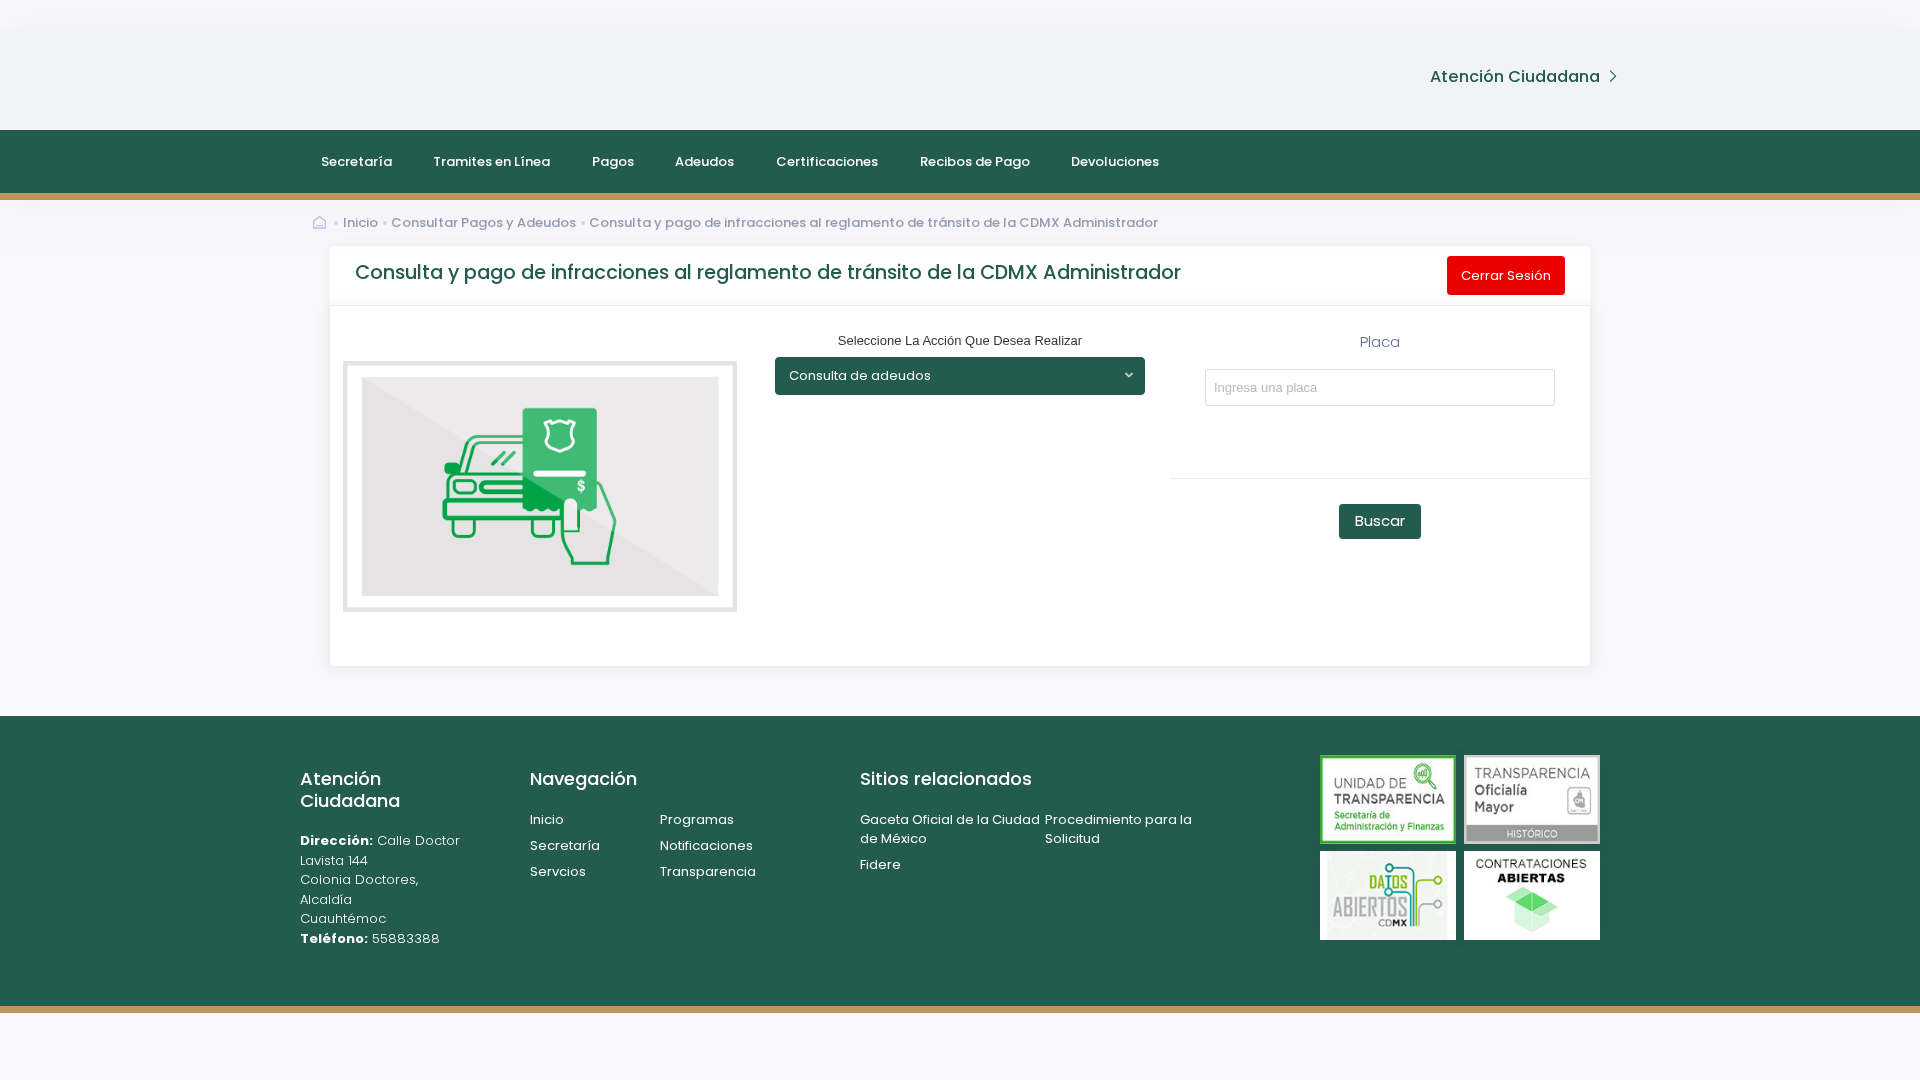Click the traffic fine car illustration
The image size is (1920, 1080).
pyautogui.click(x=540, y=486)
